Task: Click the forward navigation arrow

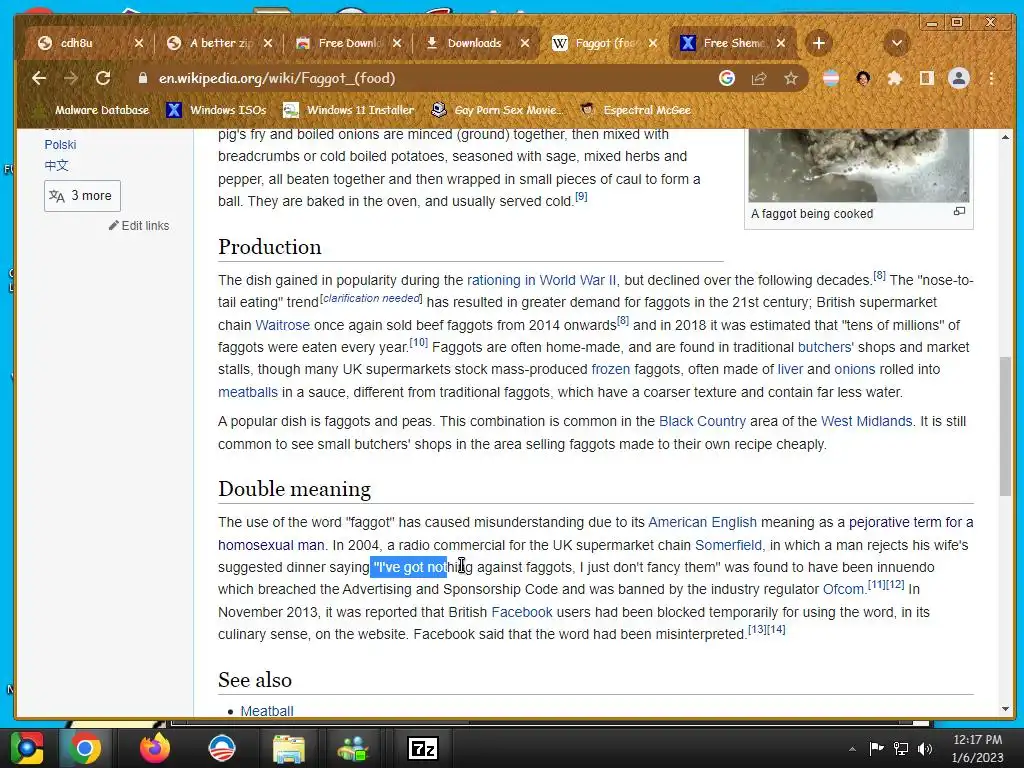Action: [x=71, y=78]
